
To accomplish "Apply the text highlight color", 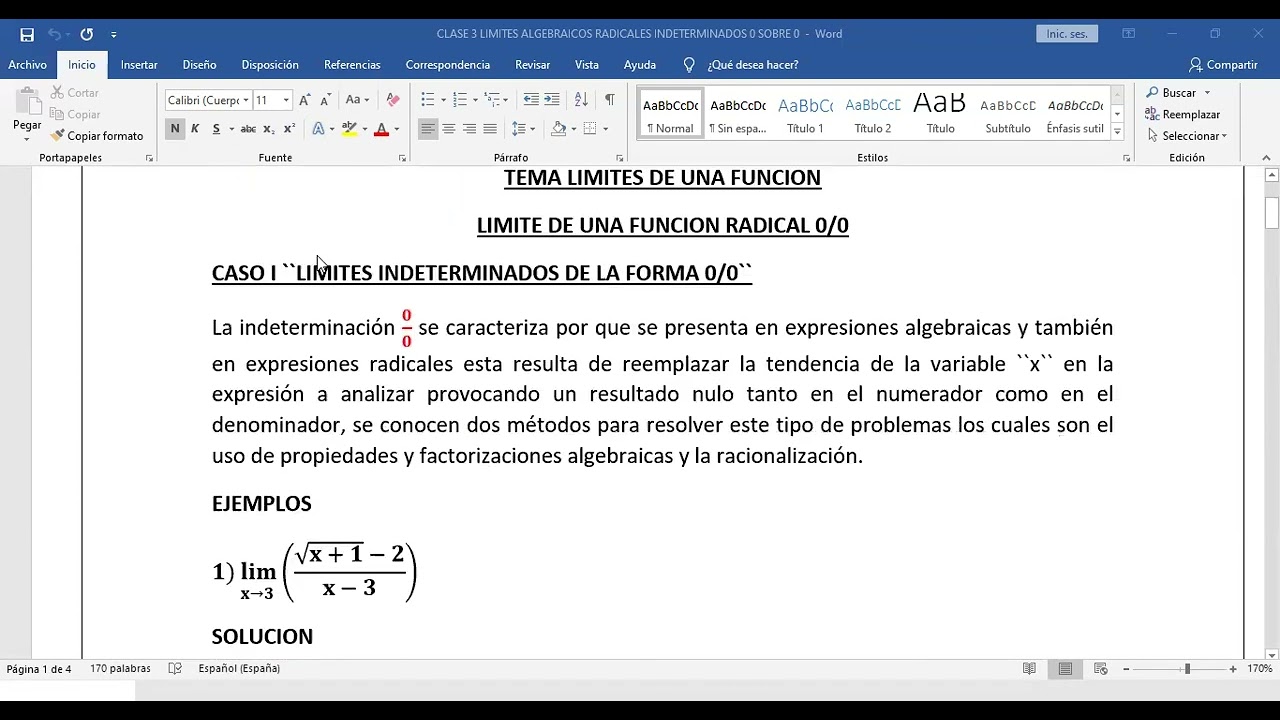I will tap(349, 129).
